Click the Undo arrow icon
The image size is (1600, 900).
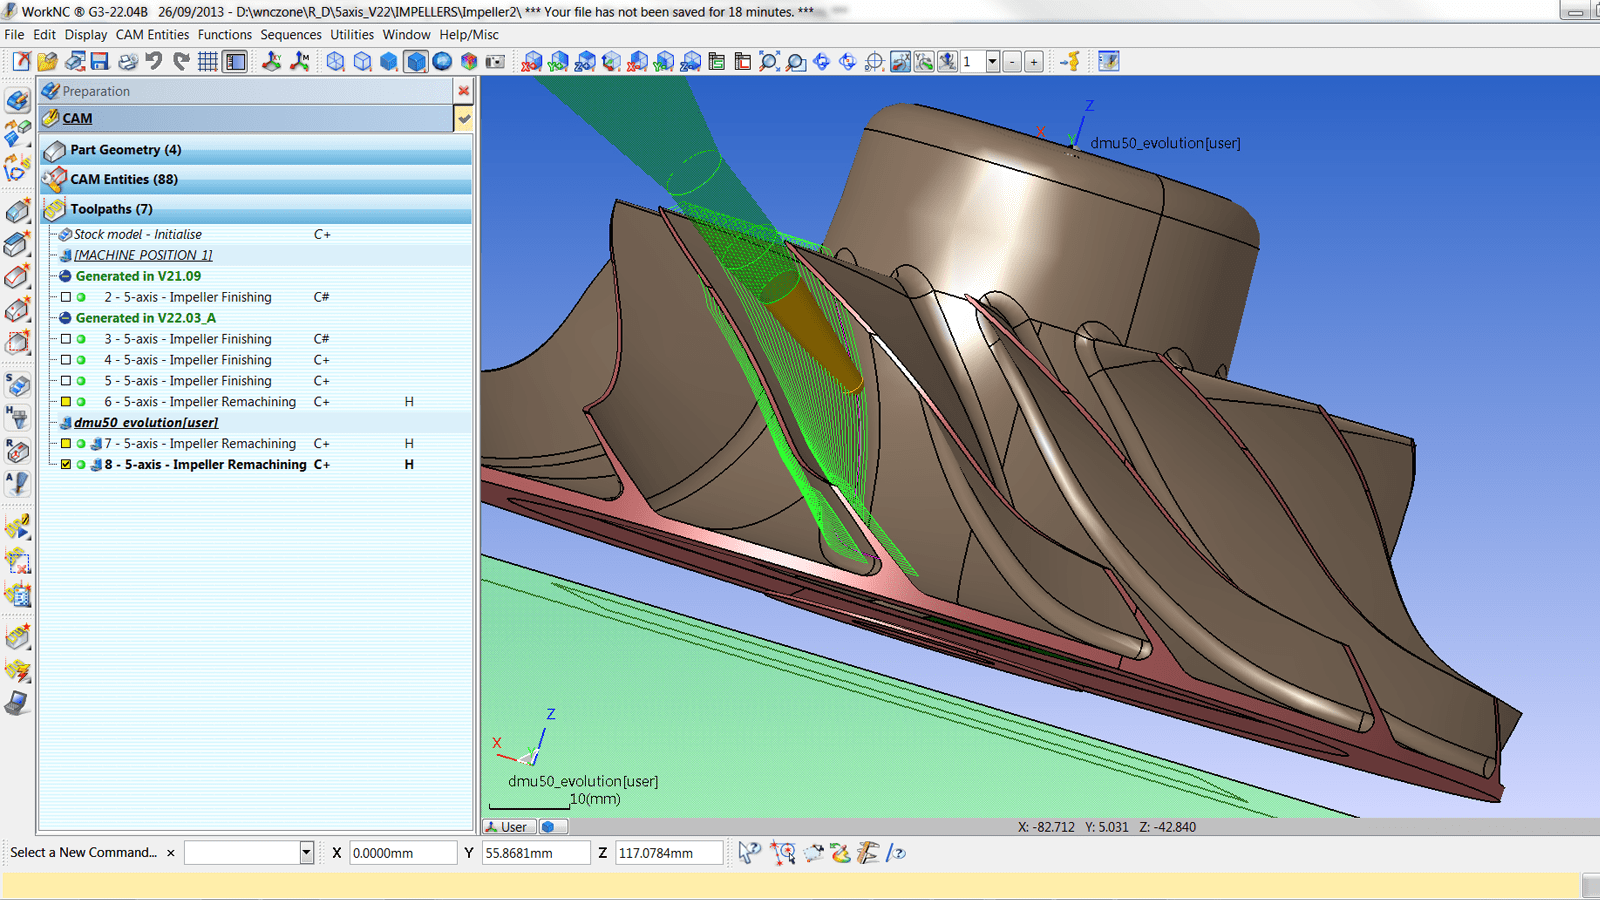pyautogui.click(x=154, y=62)
